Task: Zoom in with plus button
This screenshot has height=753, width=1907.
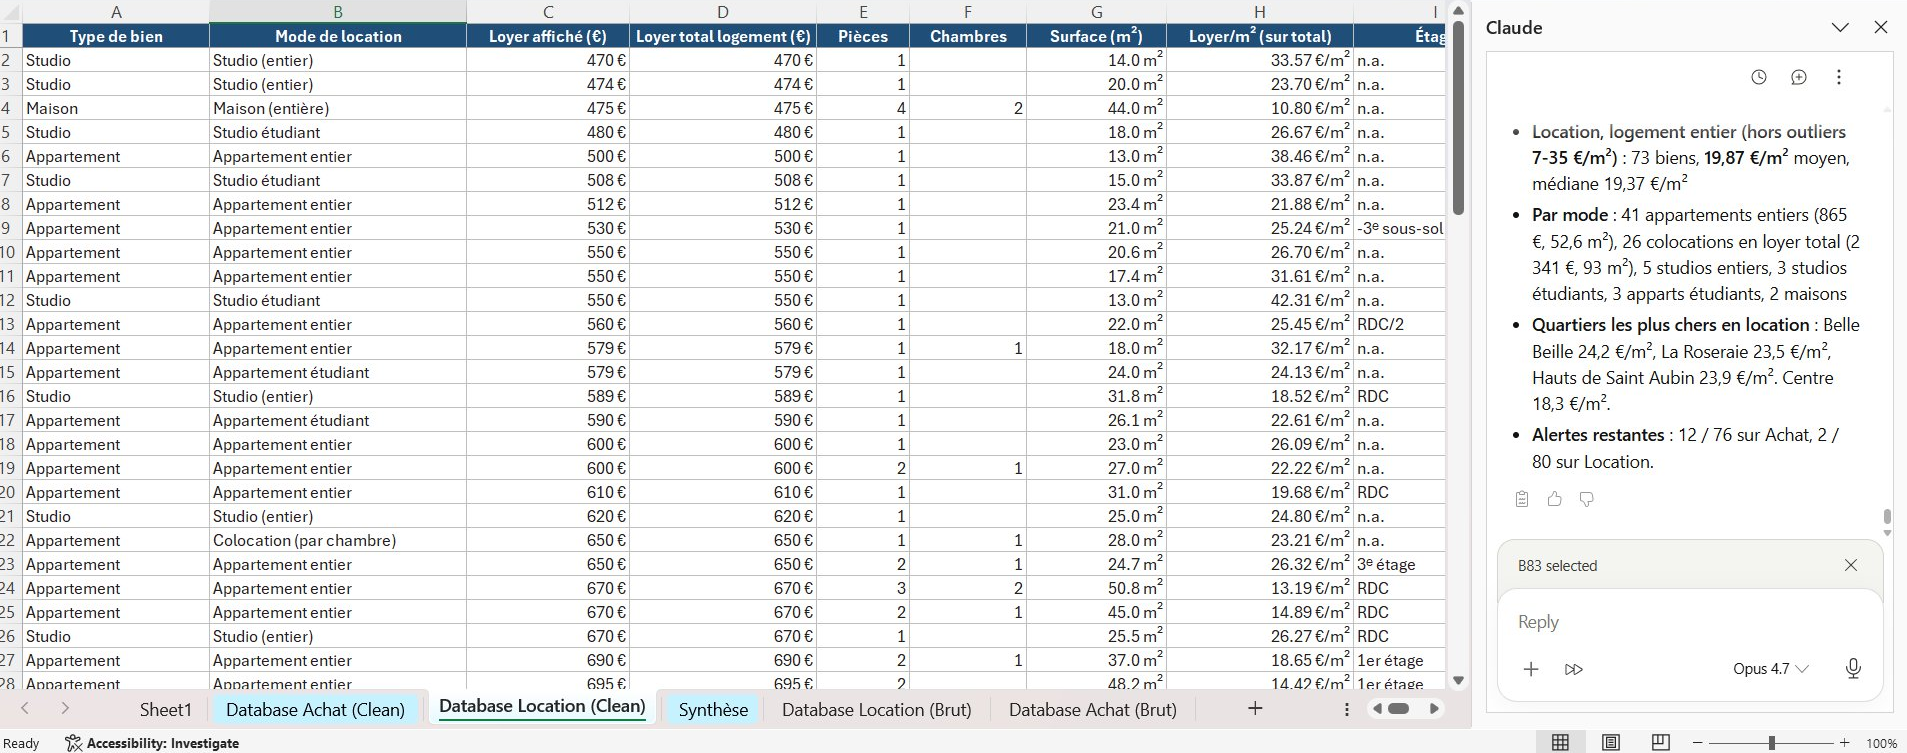Action: [x=1844, y=743]
